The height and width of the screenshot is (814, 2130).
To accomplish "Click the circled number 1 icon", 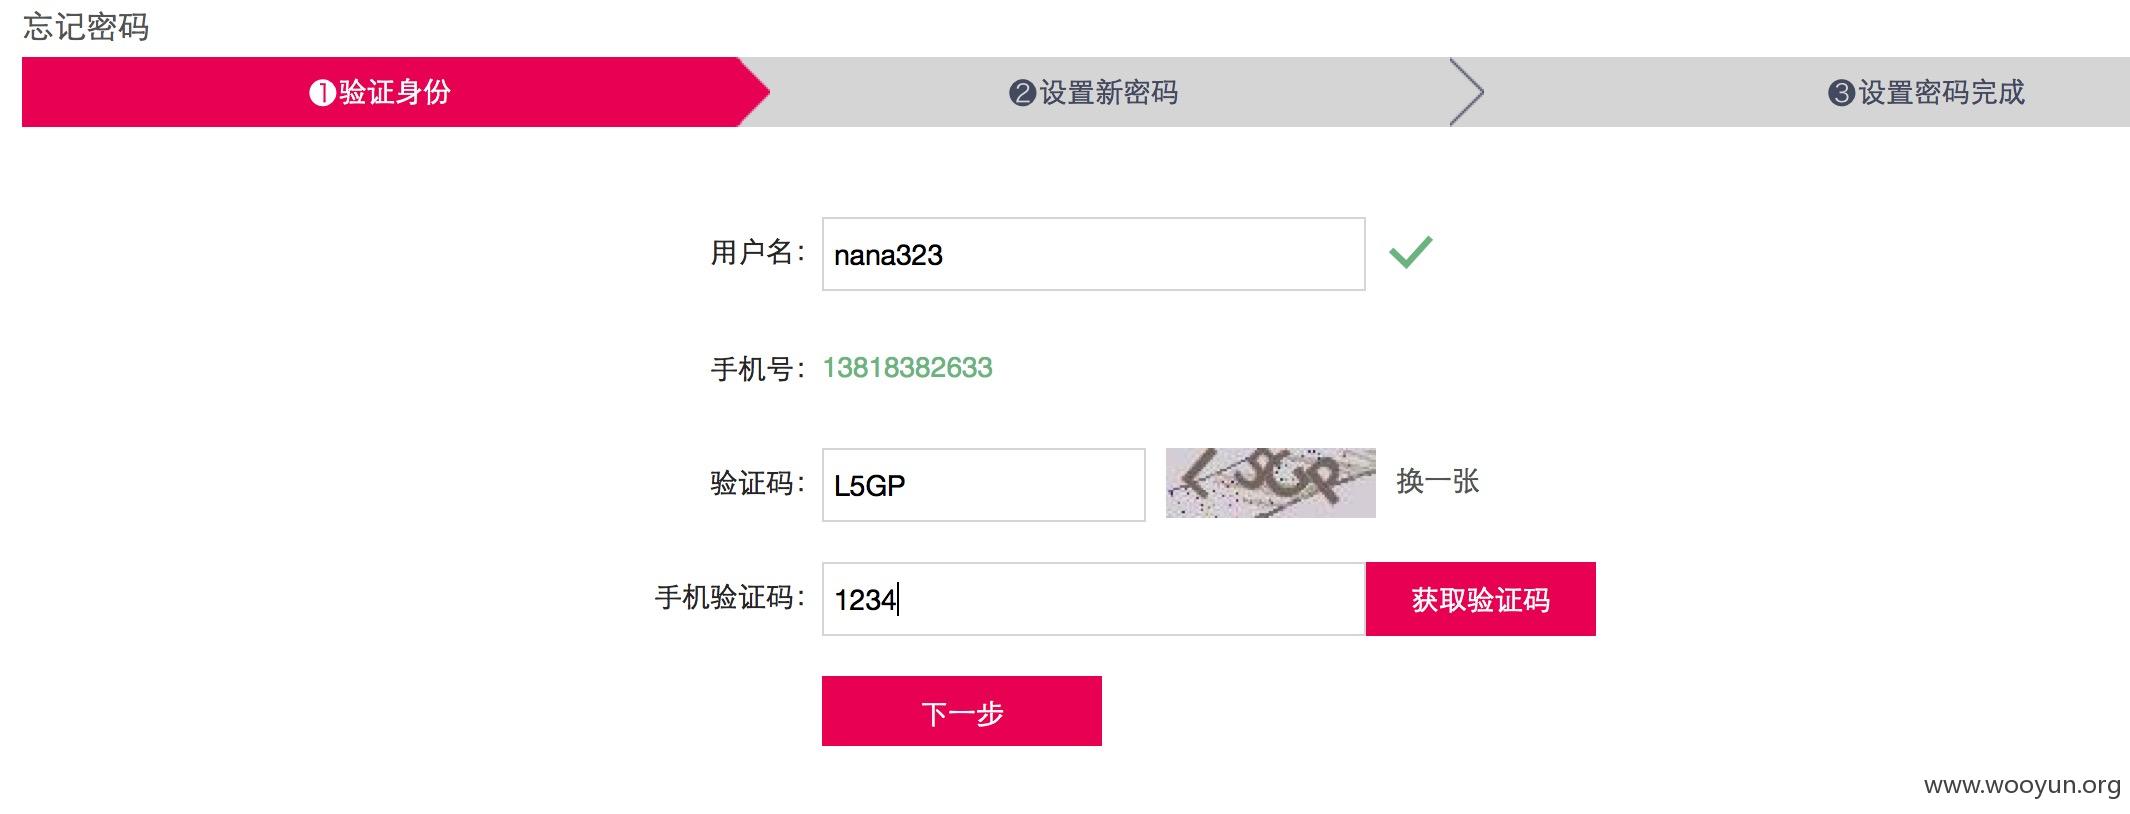I will click(x=322, y=93).
